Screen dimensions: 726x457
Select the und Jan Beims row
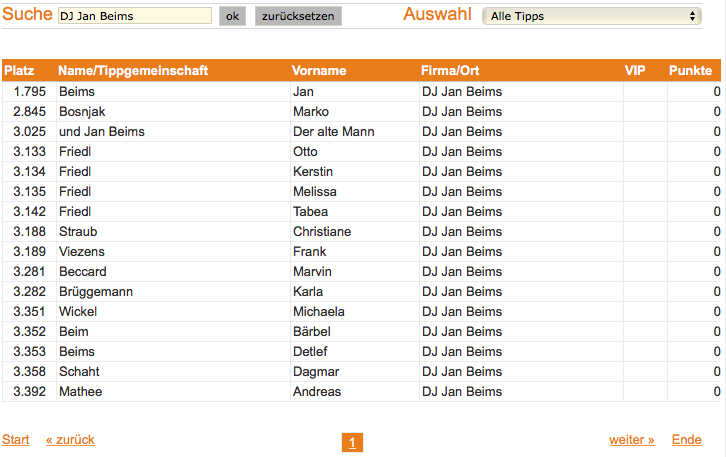(362, 131)
